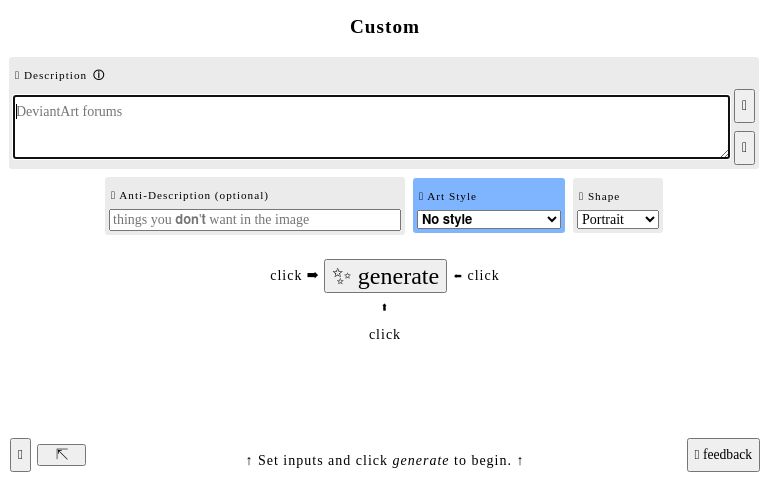The width and height of the screenshot is (768, 480).
Task: Click the info icon beside Description
Action: [99, 75]
